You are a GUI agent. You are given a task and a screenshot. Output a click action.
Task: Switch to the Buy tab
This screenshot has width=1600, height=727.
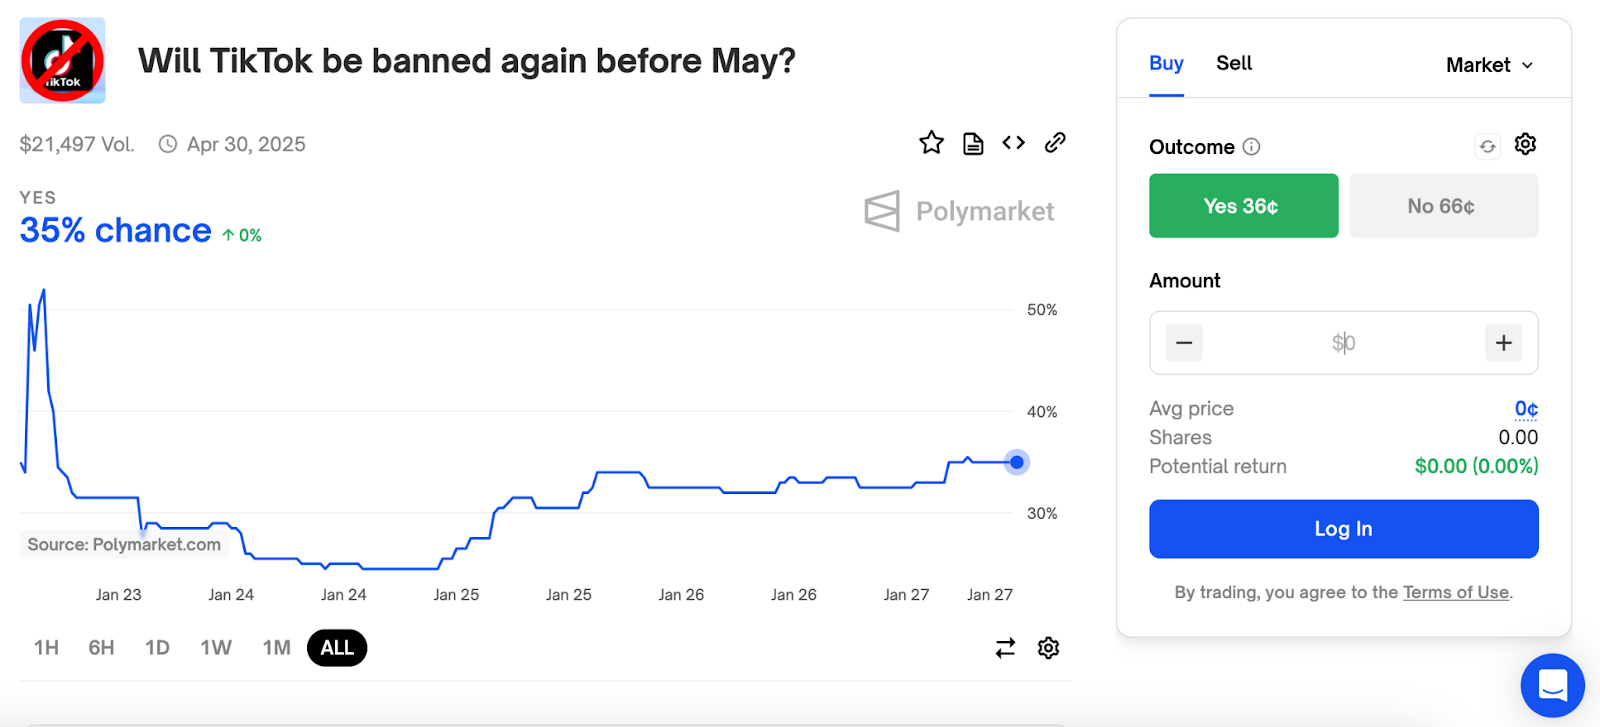tap(1166, 63)
